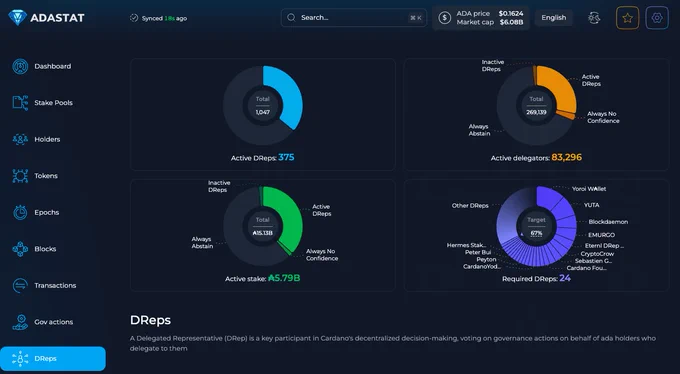The height and width of the screenshot is (374, 680).
Task: Click the Peter Bui chart label
Action: [478, 252]
